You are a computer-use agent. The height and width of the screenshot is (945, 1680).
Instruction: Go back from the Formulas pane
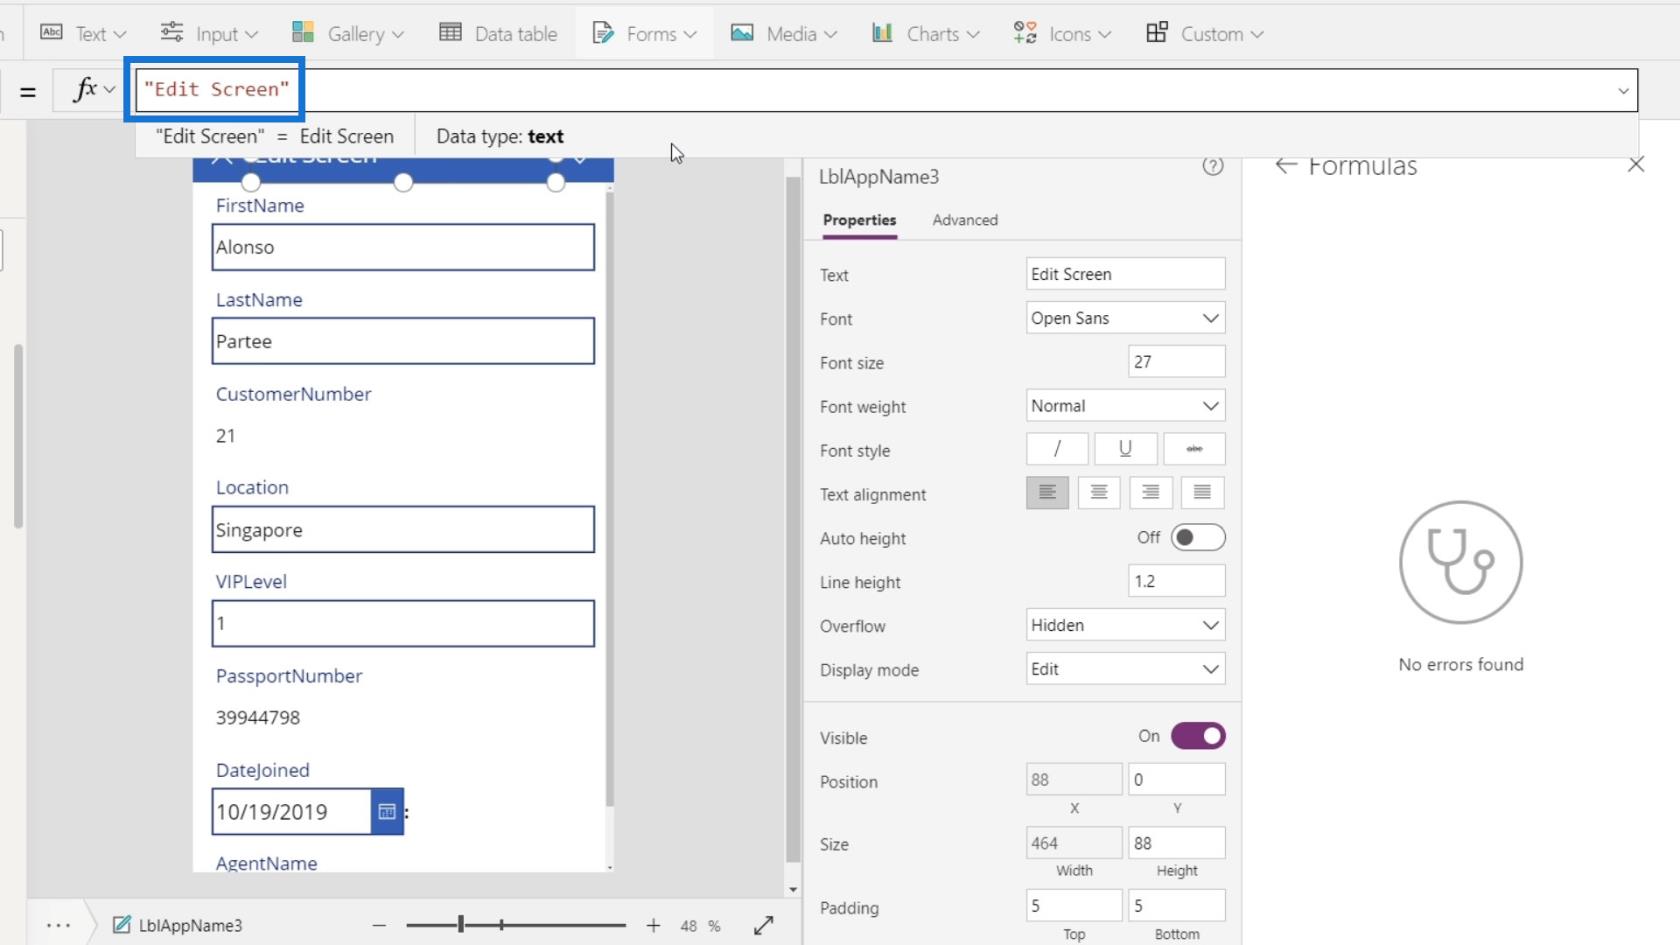click(1286, 165)
